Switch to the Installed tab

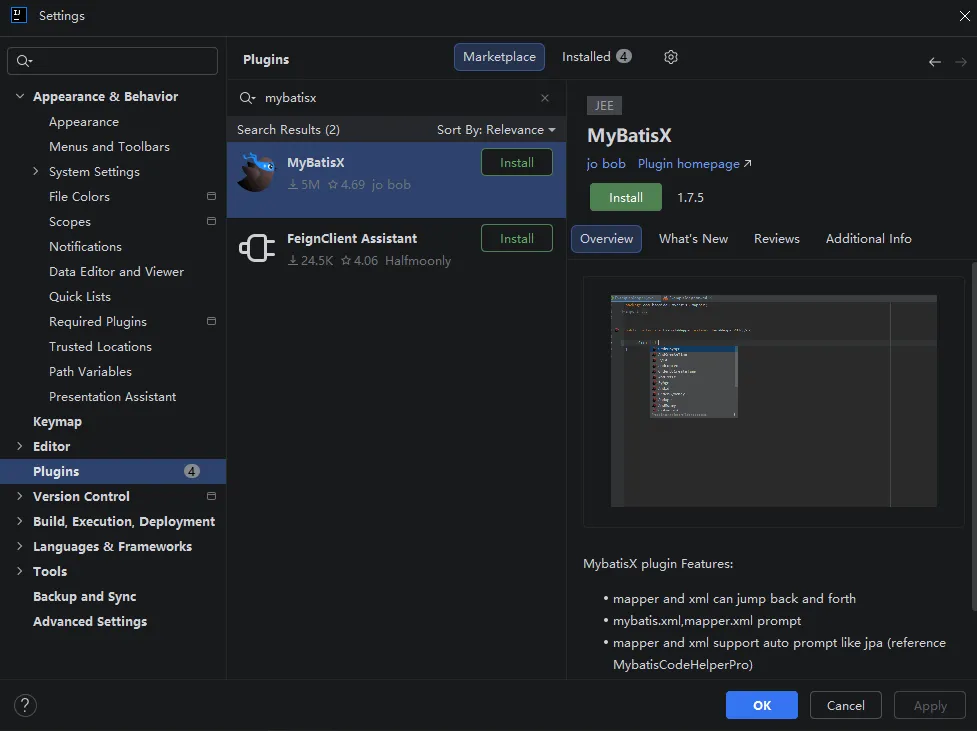point(596,57)
